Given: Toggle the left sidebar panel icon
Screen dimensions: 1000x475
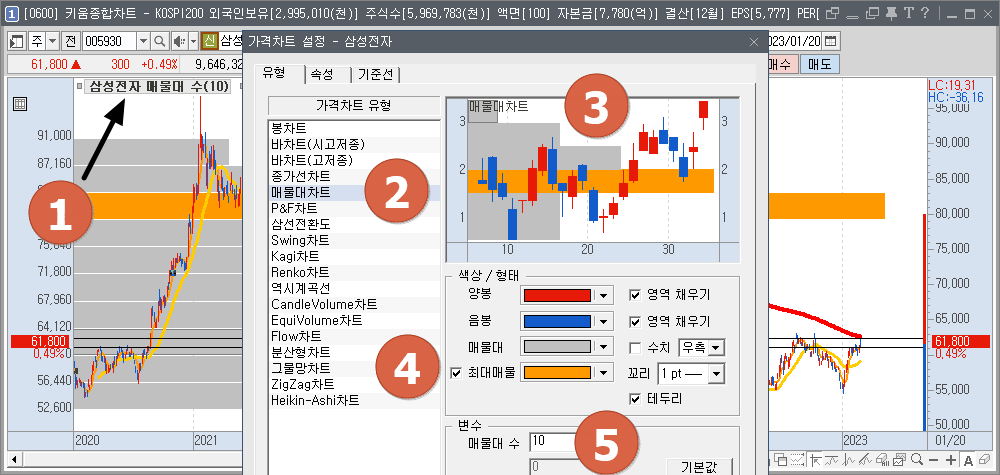Looking at the screenshot, I should point(17,41).
